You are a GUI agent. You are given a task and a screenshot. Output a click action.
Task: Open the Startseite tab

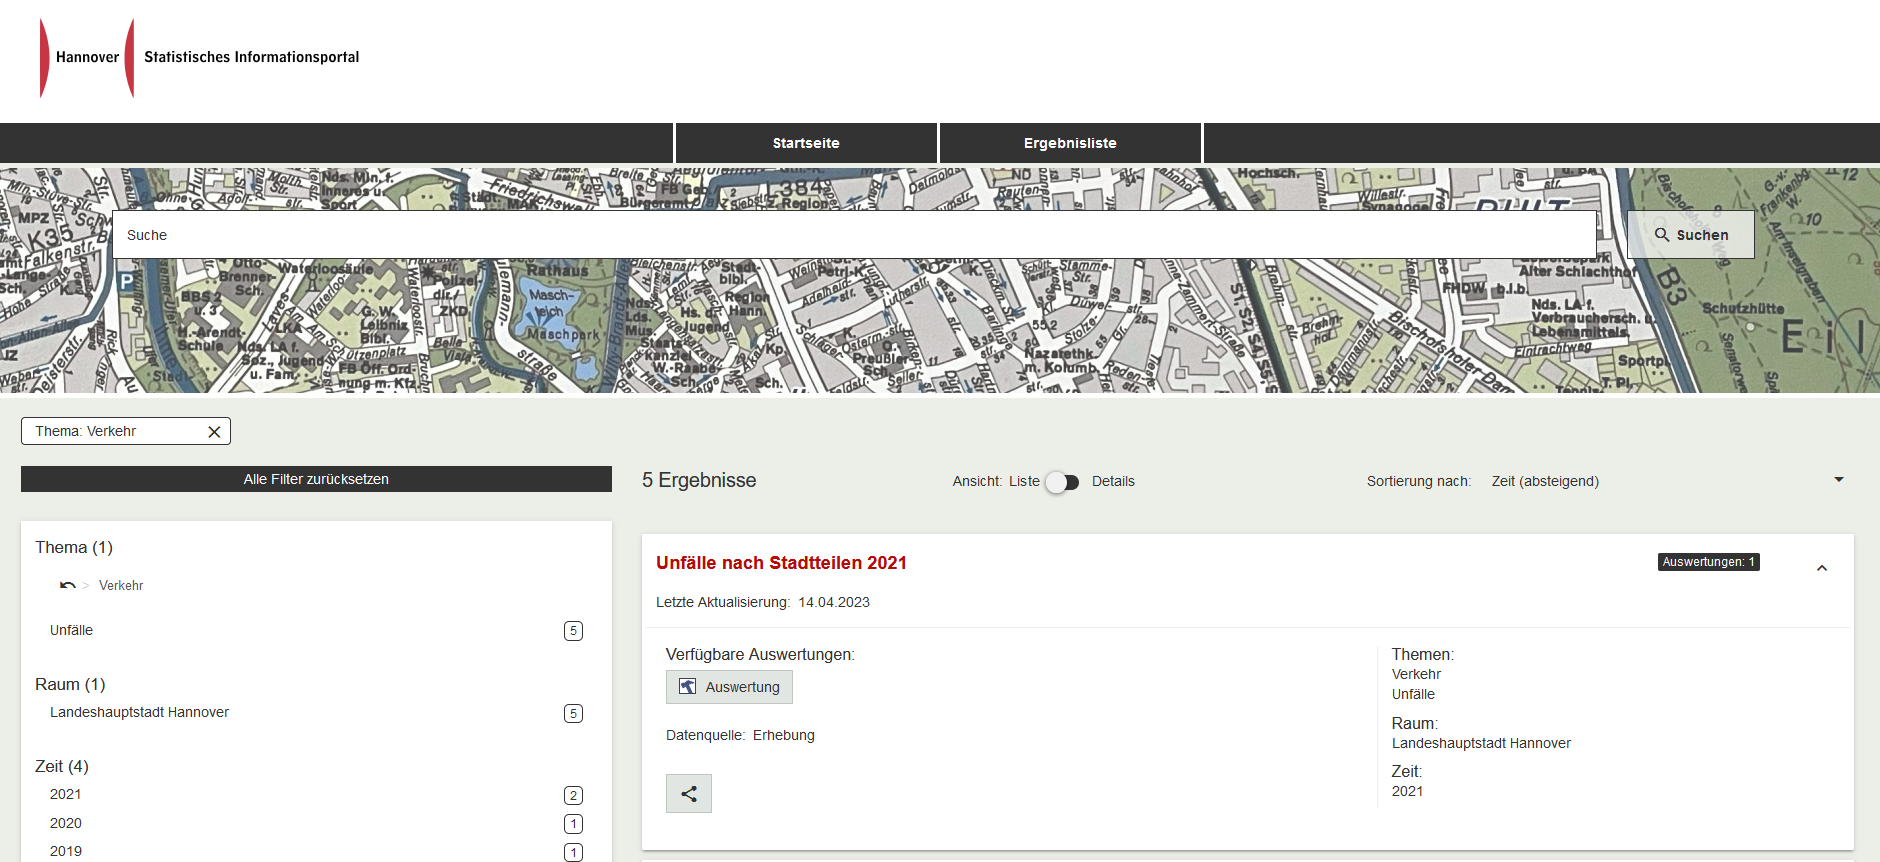tap(806, 143)
